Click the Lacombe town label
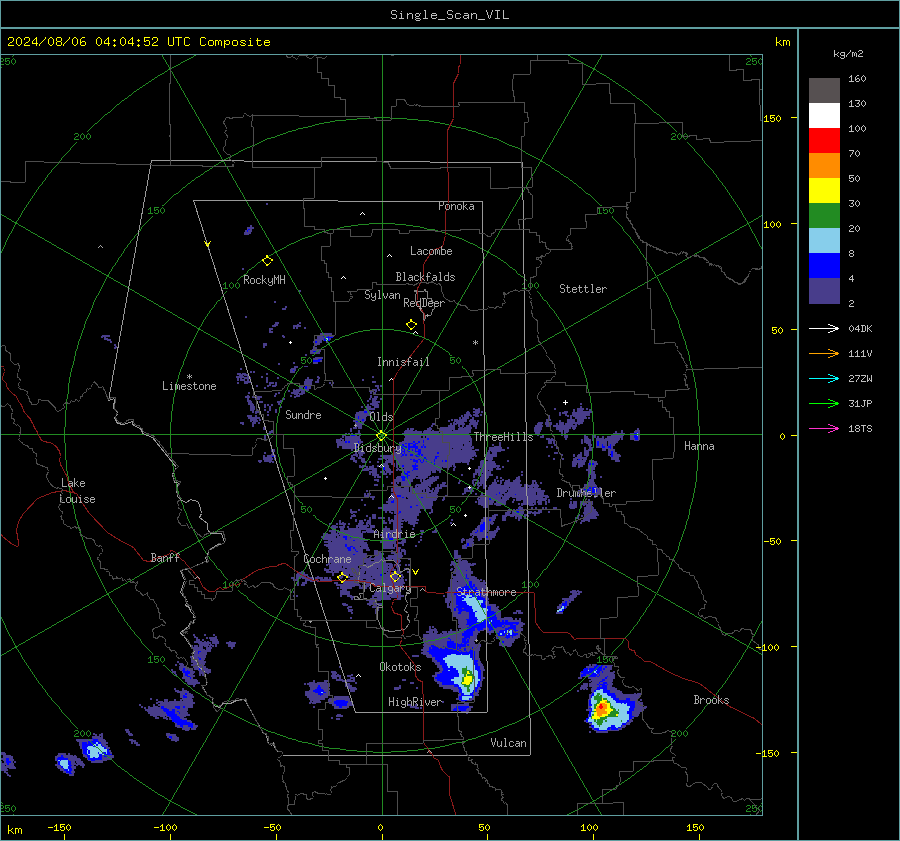The image size is (900, 841). point(431,251)
